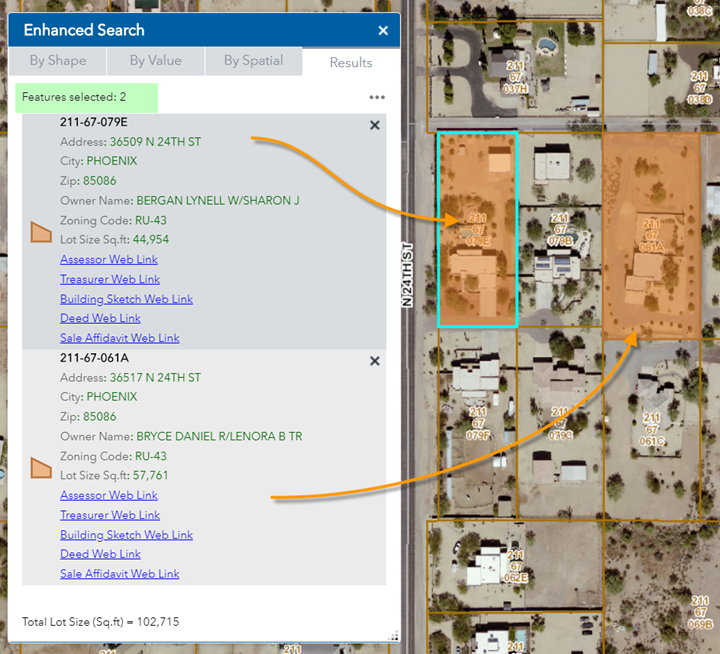
Task: Open Treasurer Web Link for first parcel
Action: (110, 279)
